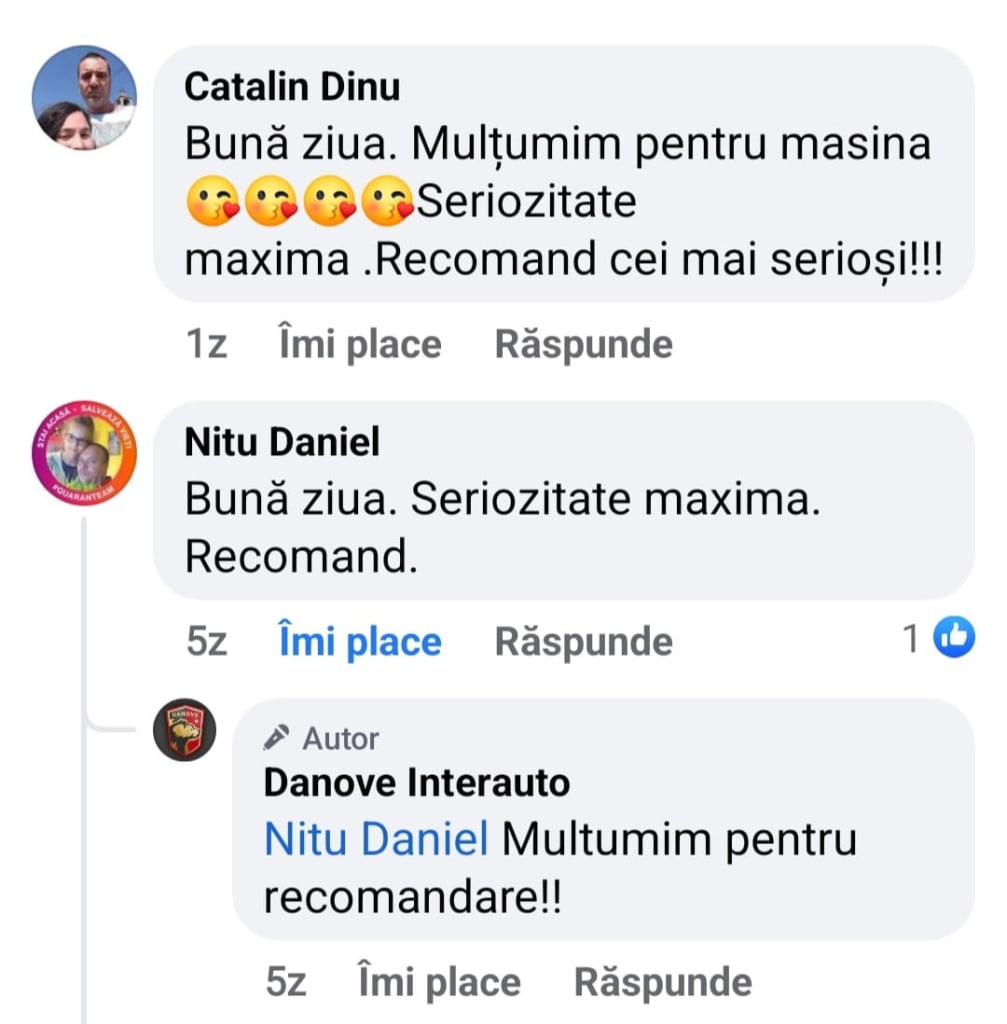Like Catalin Dinu's comment
Screen dimensions: 1007x1024
pyautogui.click(x=359, y=345)
